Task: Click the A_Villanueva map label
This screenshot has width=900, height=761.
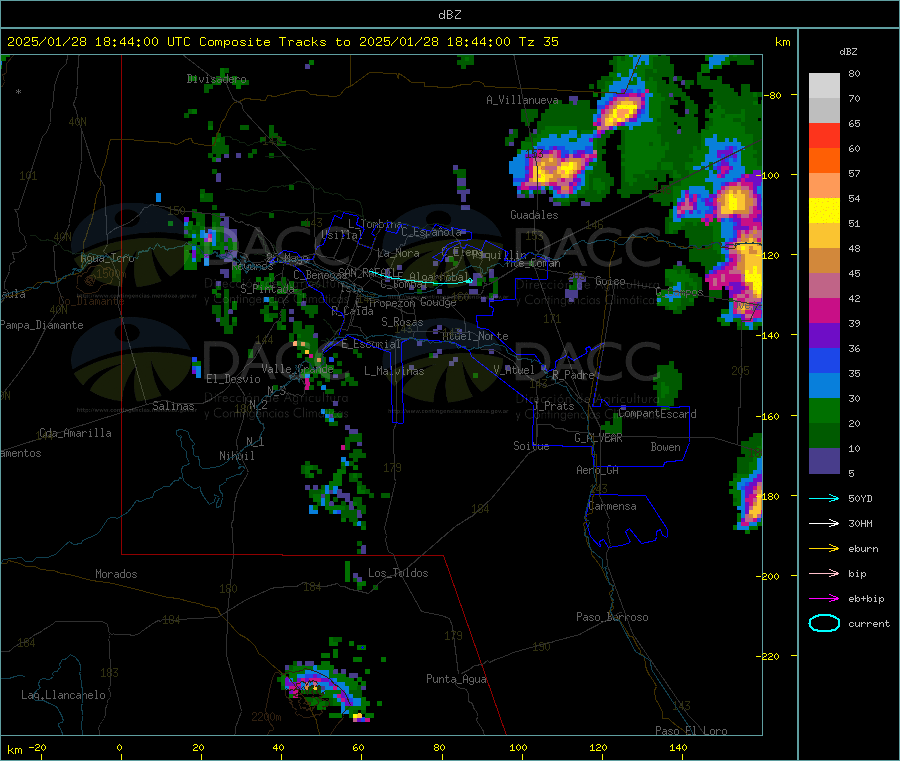Action: [522, 100]
